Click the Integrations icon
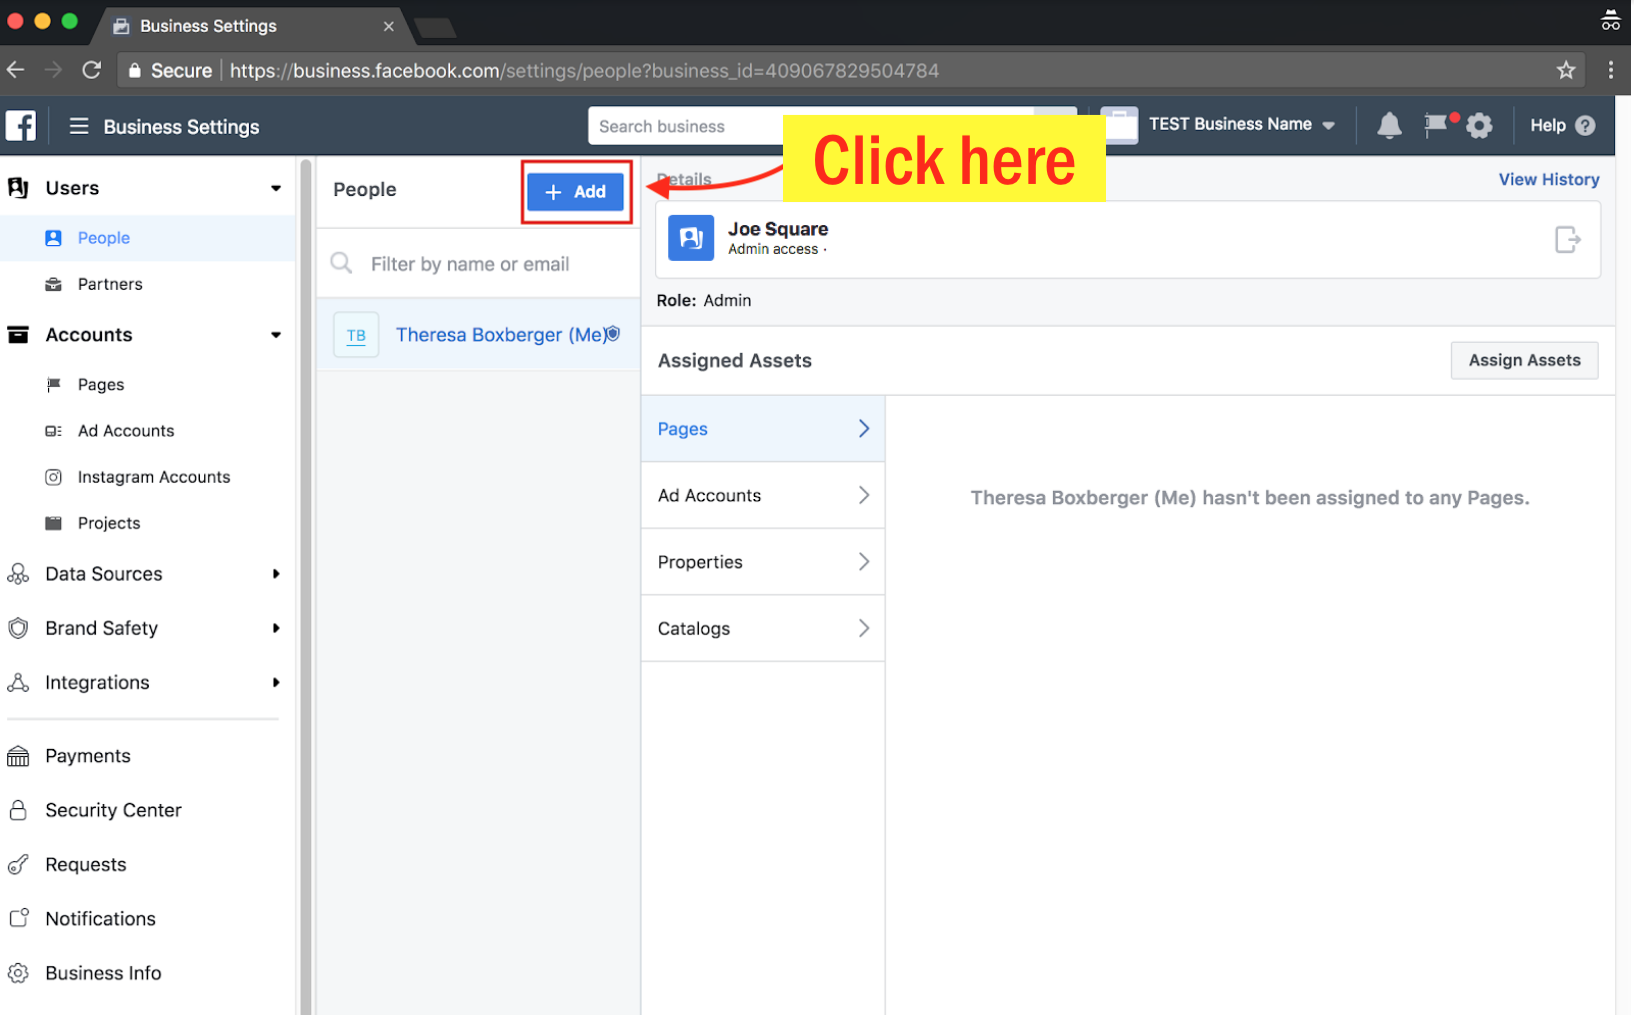1634x1017 pixels. pyautogui.click(x=18, y=683)
